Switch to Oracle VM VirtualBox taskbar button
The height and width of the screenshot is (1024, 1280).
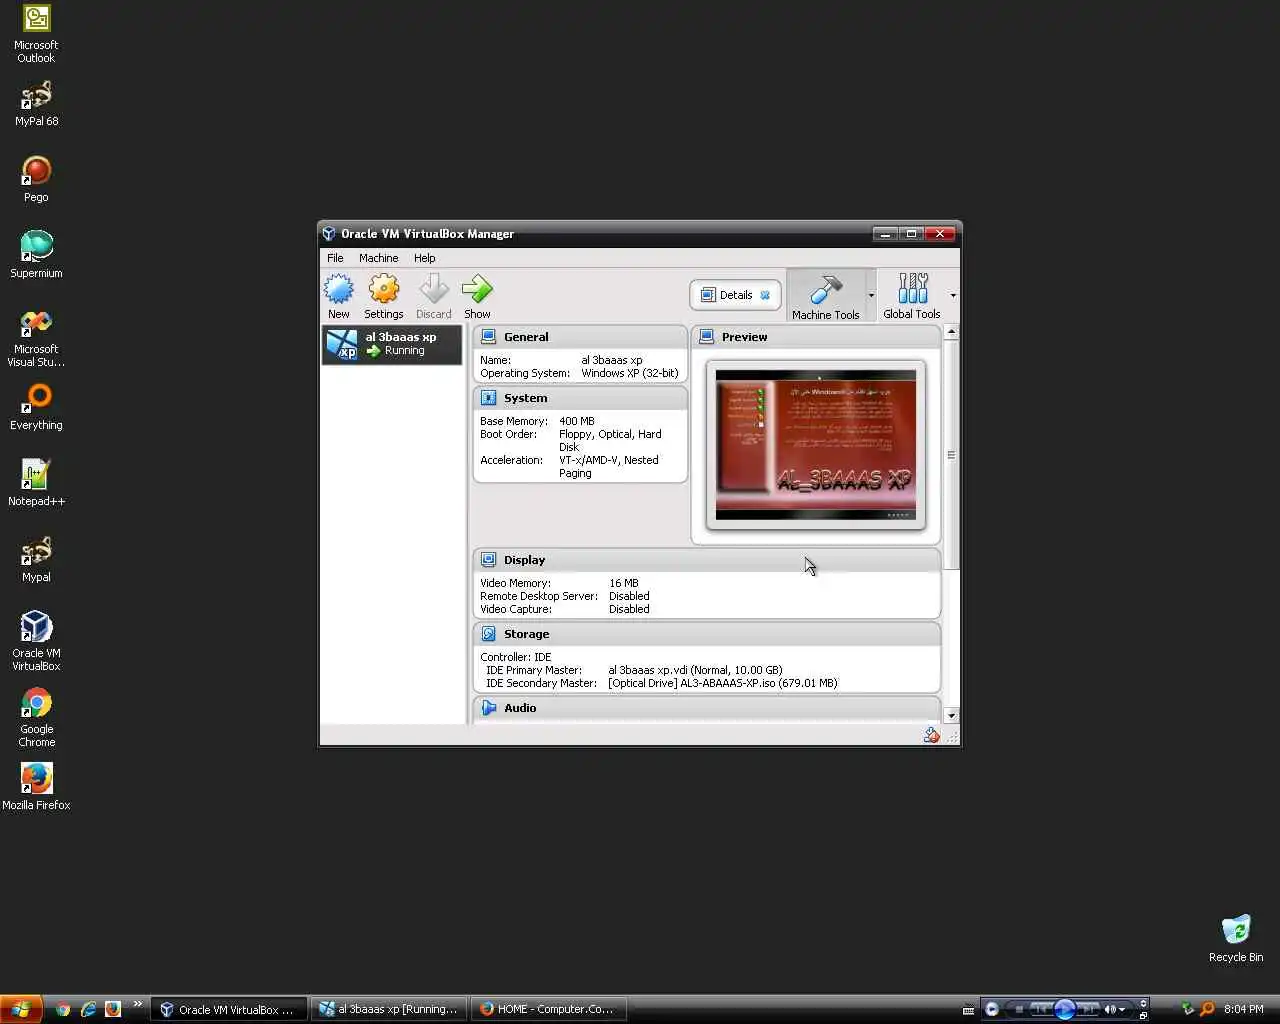[x=228, y=1009]
